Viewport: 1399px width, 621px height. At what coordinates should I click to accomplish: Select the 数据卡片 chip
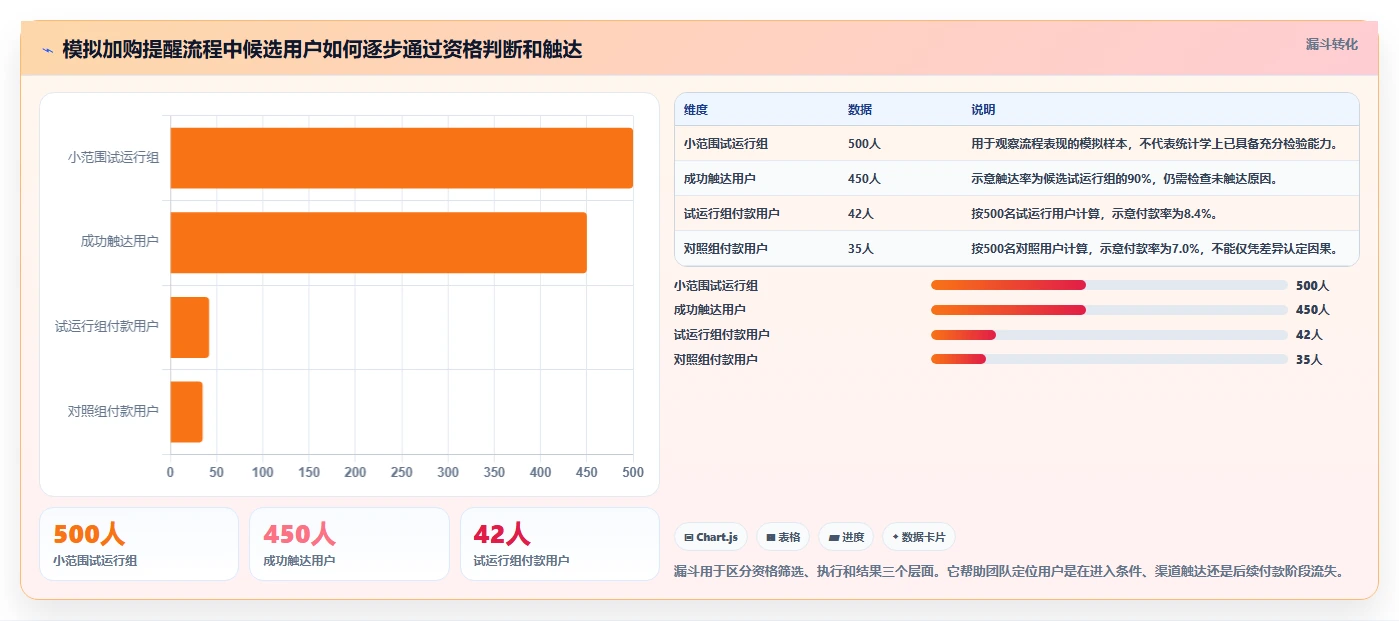coord(918,537)
